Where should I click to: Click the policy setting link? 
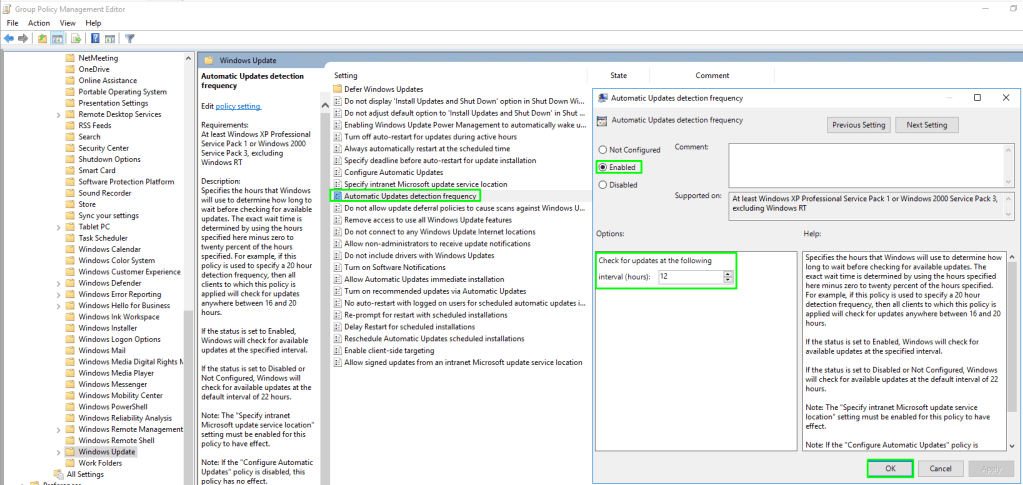tap(238, 106)
